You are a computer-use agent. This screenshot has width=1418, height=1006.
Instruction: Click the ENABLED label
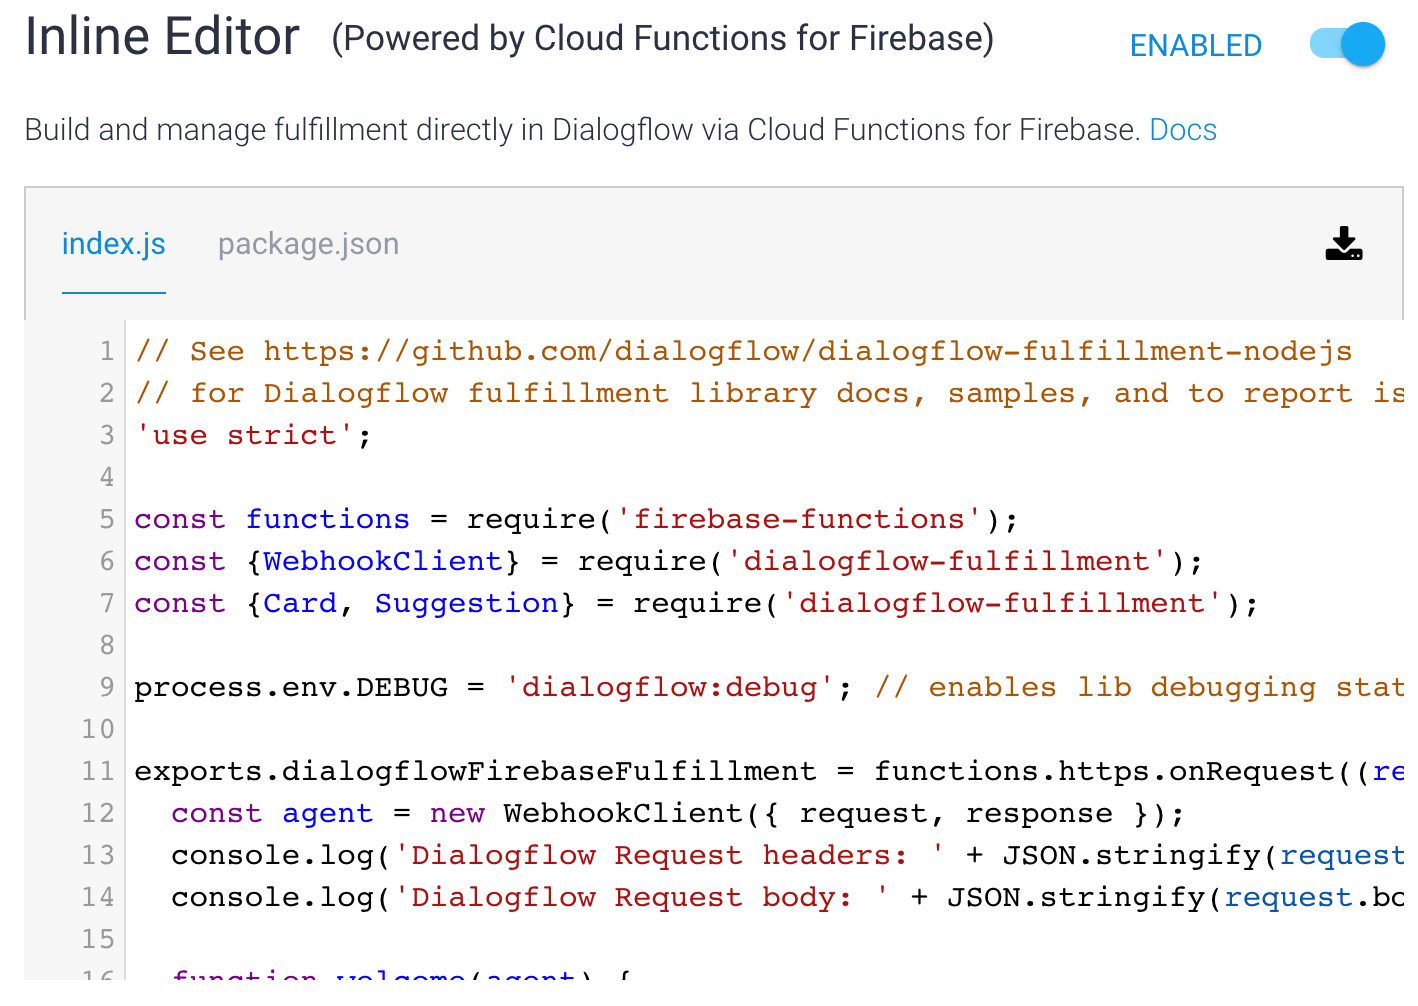(1195, 45)
